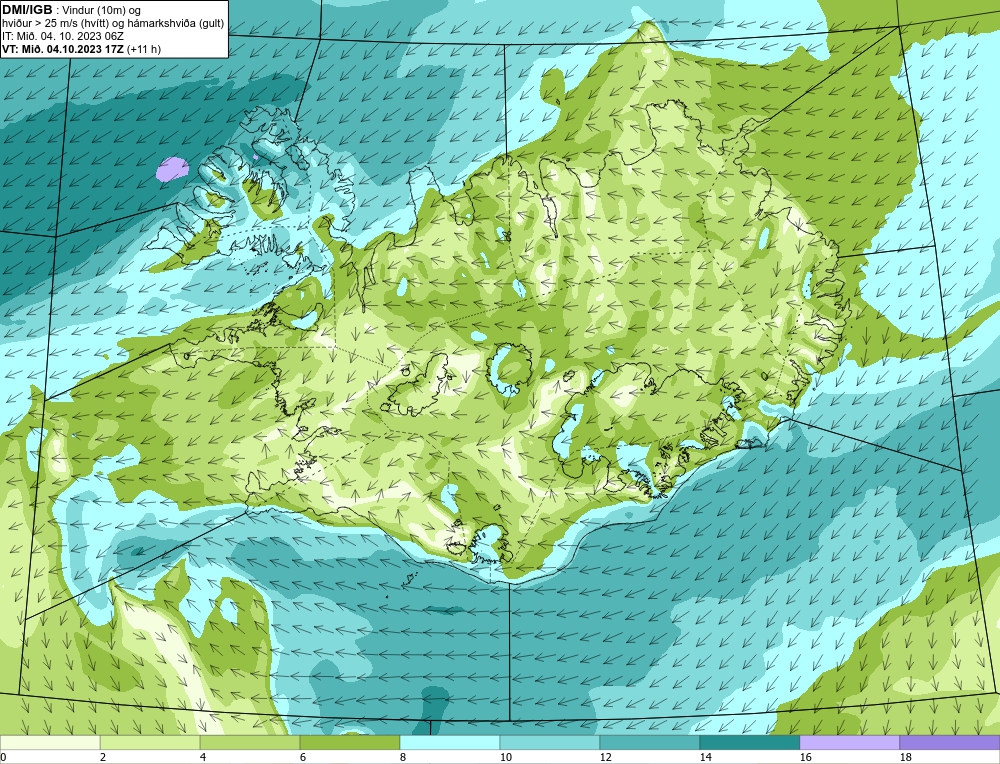
Task: Click the "Vindur (10m) og" text
Action: [x=103, y=10]
